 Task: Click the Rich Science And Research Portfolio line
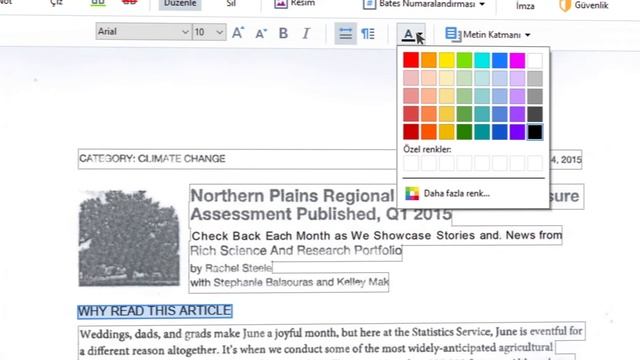click(296, 251)
